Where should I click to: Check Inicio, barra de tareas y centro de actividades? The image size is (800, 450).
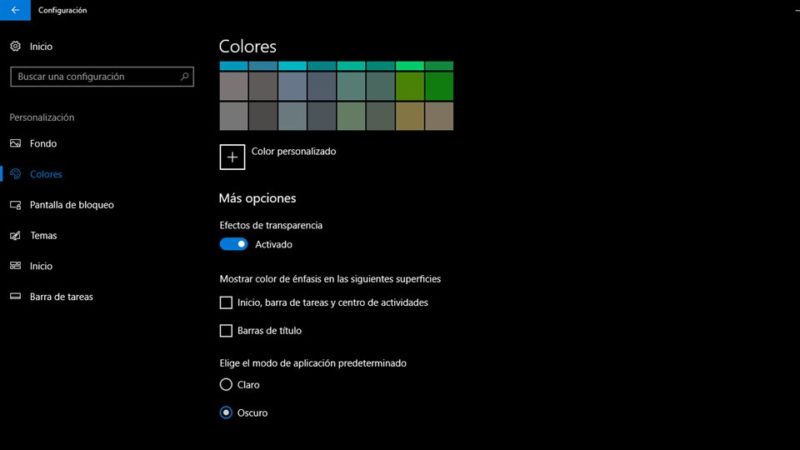tap(226, 303)
